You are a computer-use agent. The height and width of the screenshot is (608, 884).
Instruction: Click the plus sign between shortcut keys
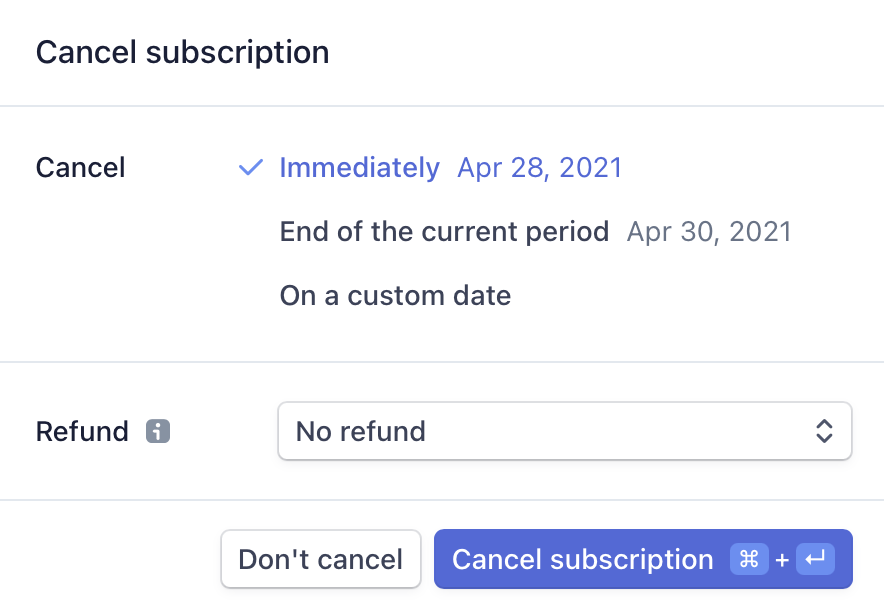(x=782, y=560)
